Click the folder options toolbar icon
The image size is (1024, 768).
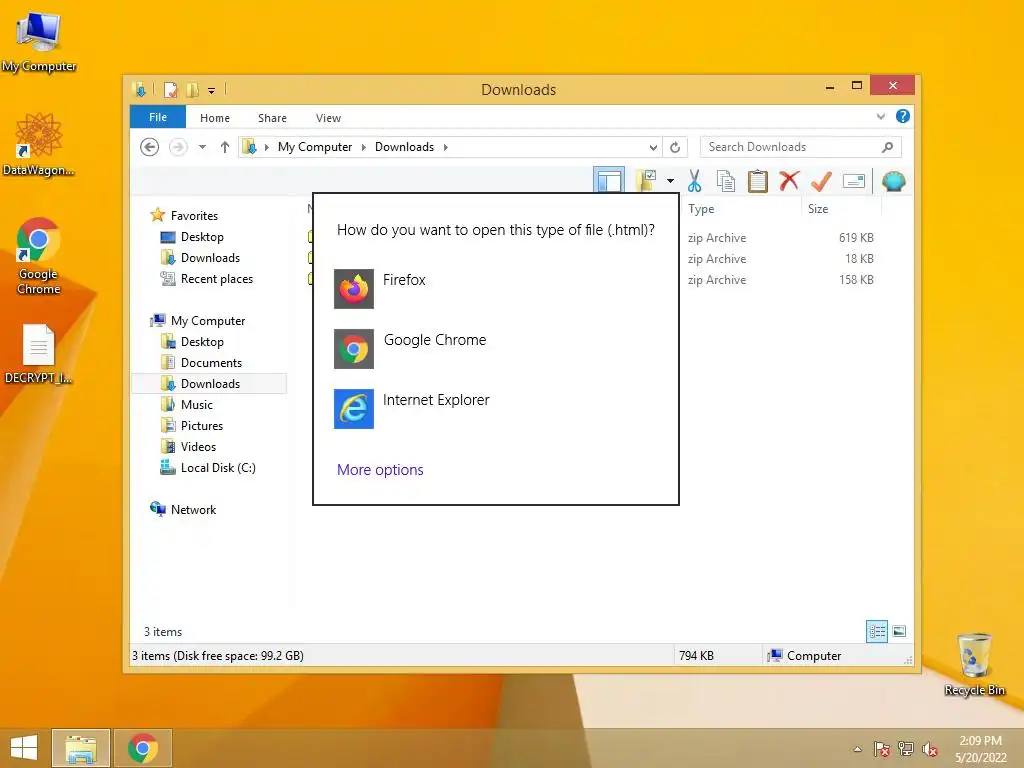pyautogui.click(x=647, y=181)
